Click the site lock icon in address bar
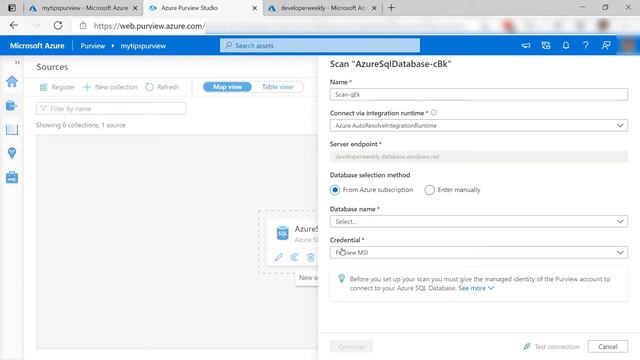 83,26
